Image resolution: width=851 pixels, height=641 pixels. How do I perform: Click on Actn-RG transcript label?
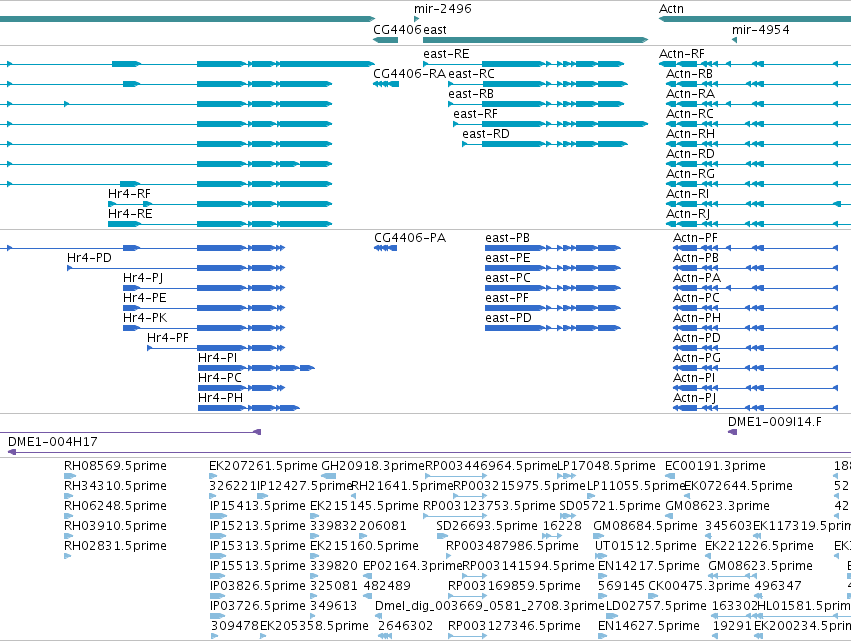[x=690, y=174]
